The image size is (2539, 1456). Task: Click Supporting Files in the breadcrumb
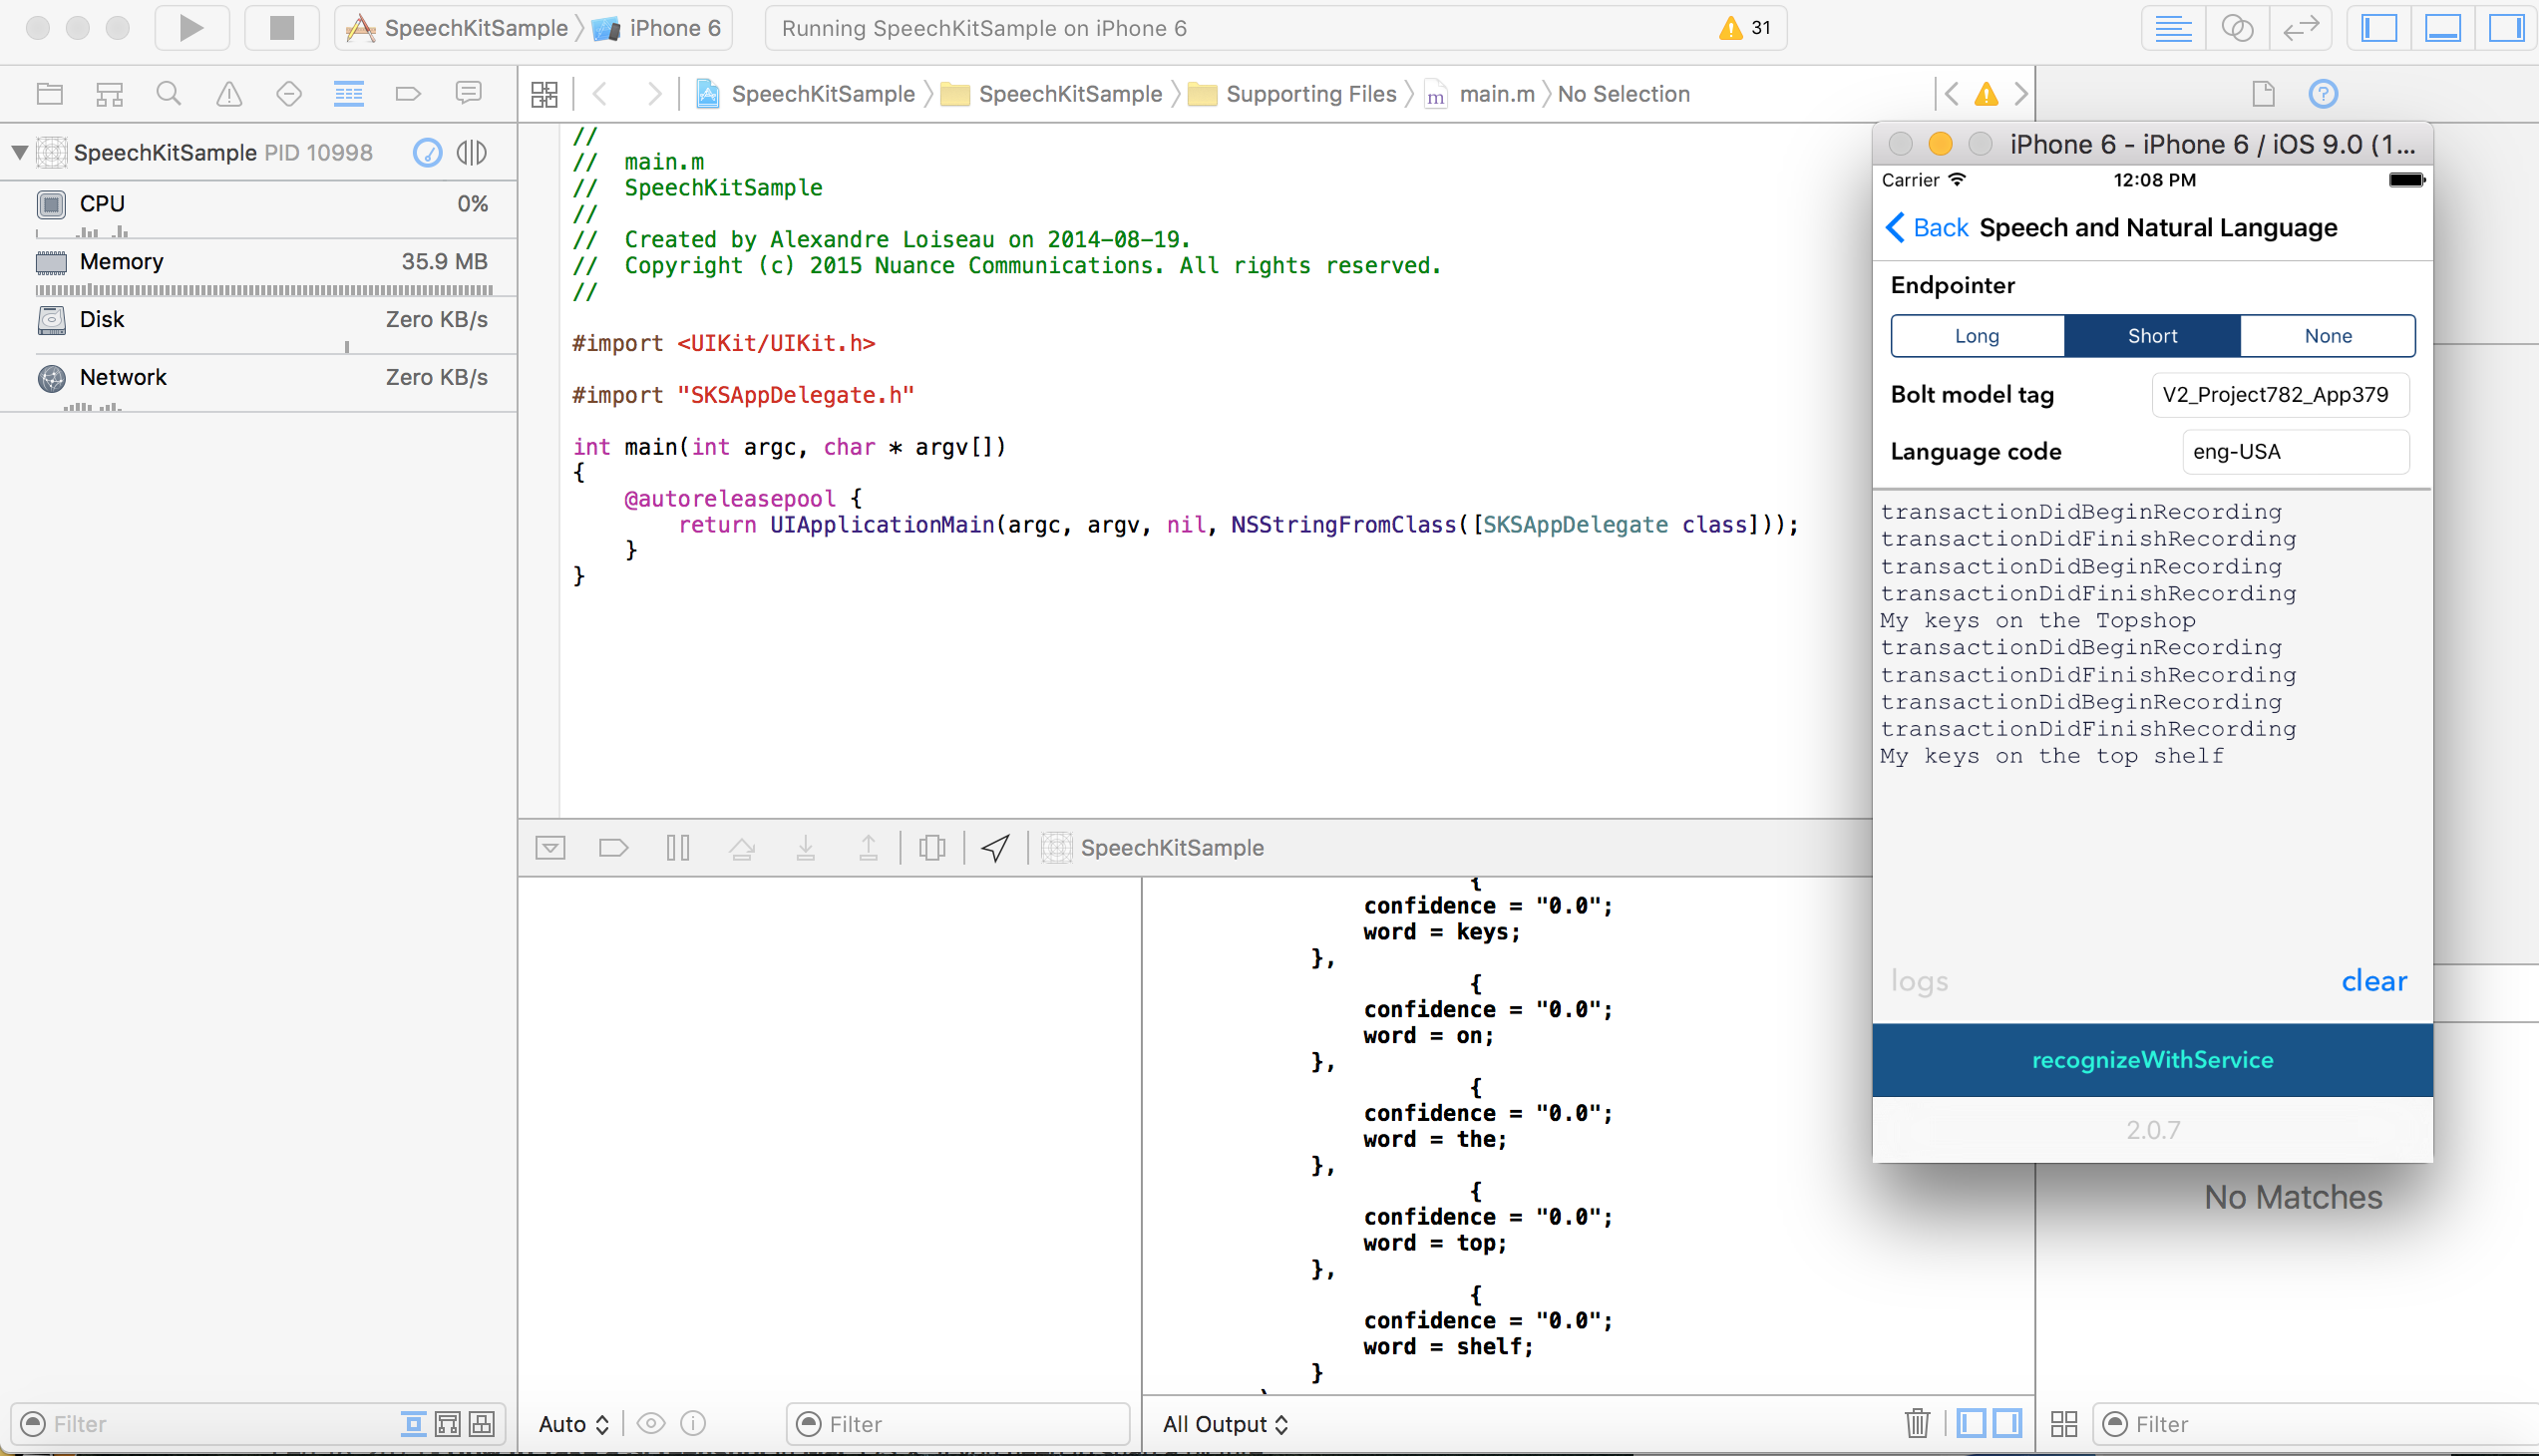(x=1310, y=94)
